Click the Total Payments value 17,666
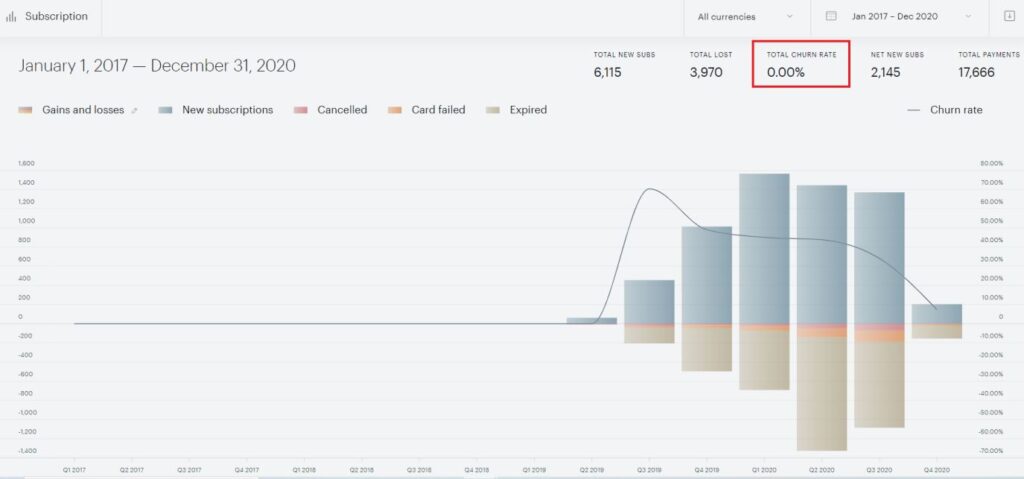 click(976, 73)
